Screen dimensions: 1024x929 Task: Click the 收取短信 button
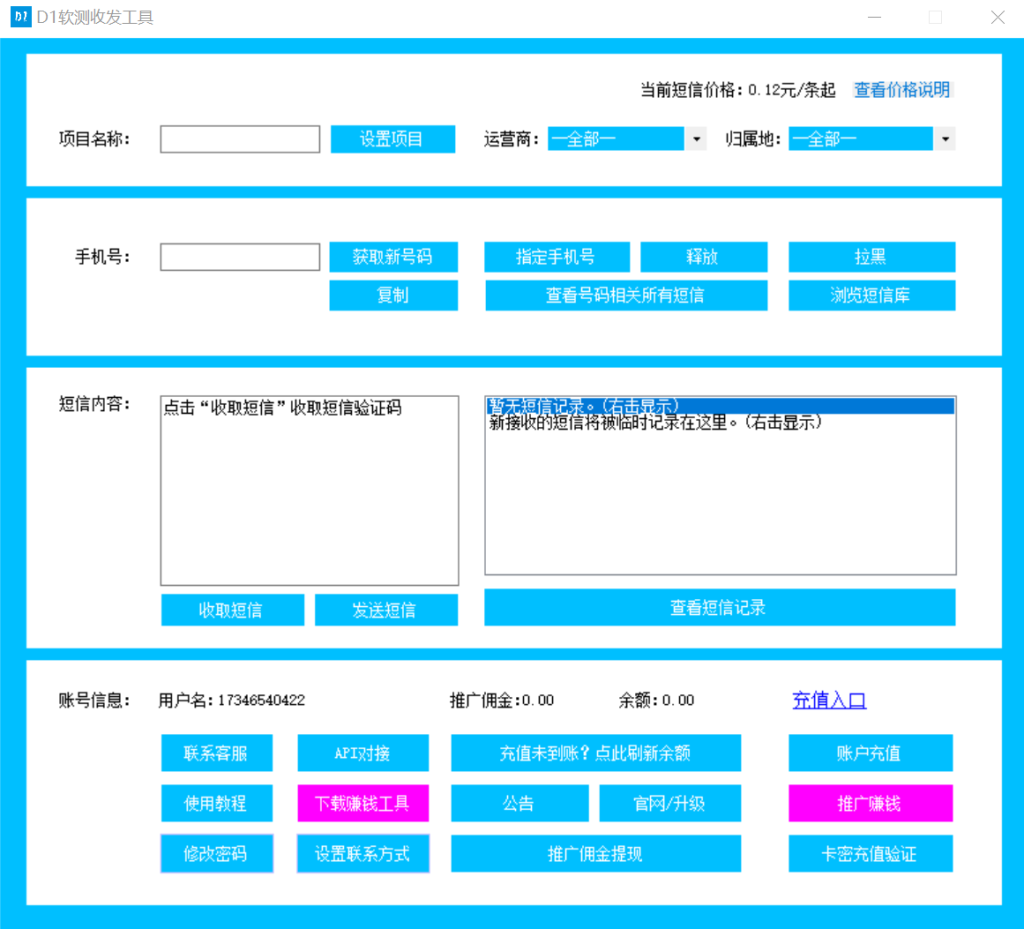(232, 610)
